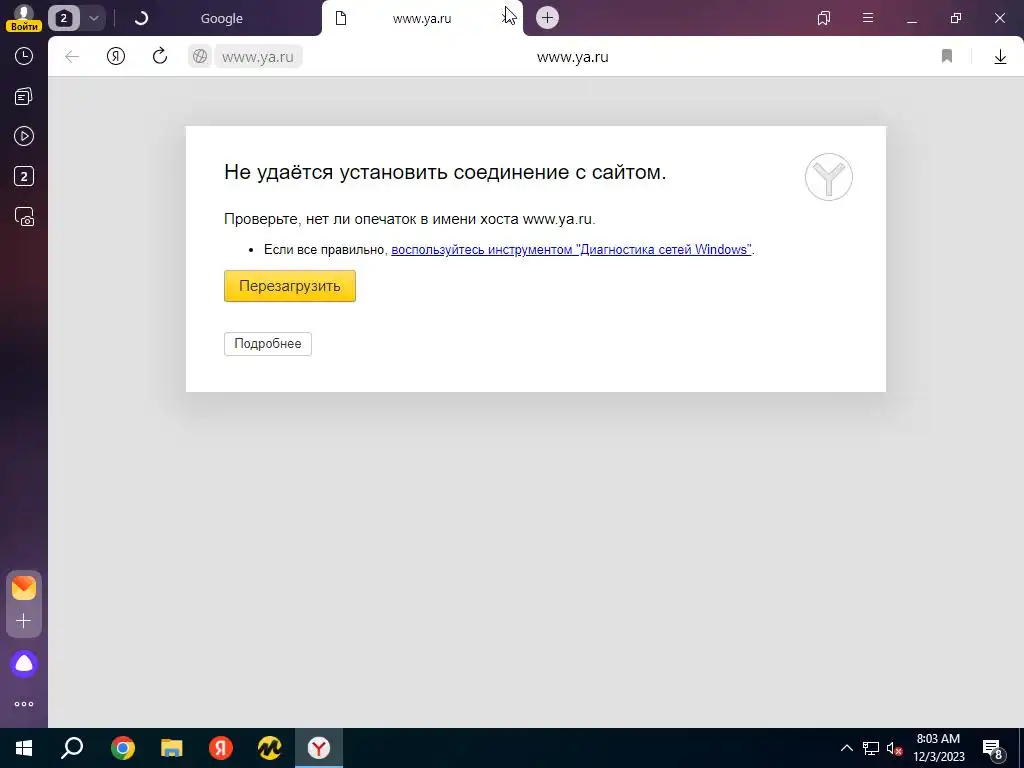Screen dimensions: 1024x768
Task: Open the Windows Start menu
Action: [24, 748]
